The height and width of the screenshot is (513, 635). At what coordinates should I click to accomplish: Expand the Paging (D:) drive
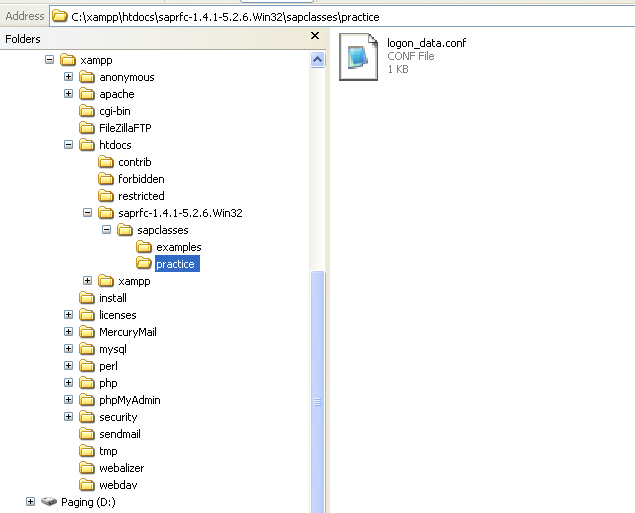31,502
